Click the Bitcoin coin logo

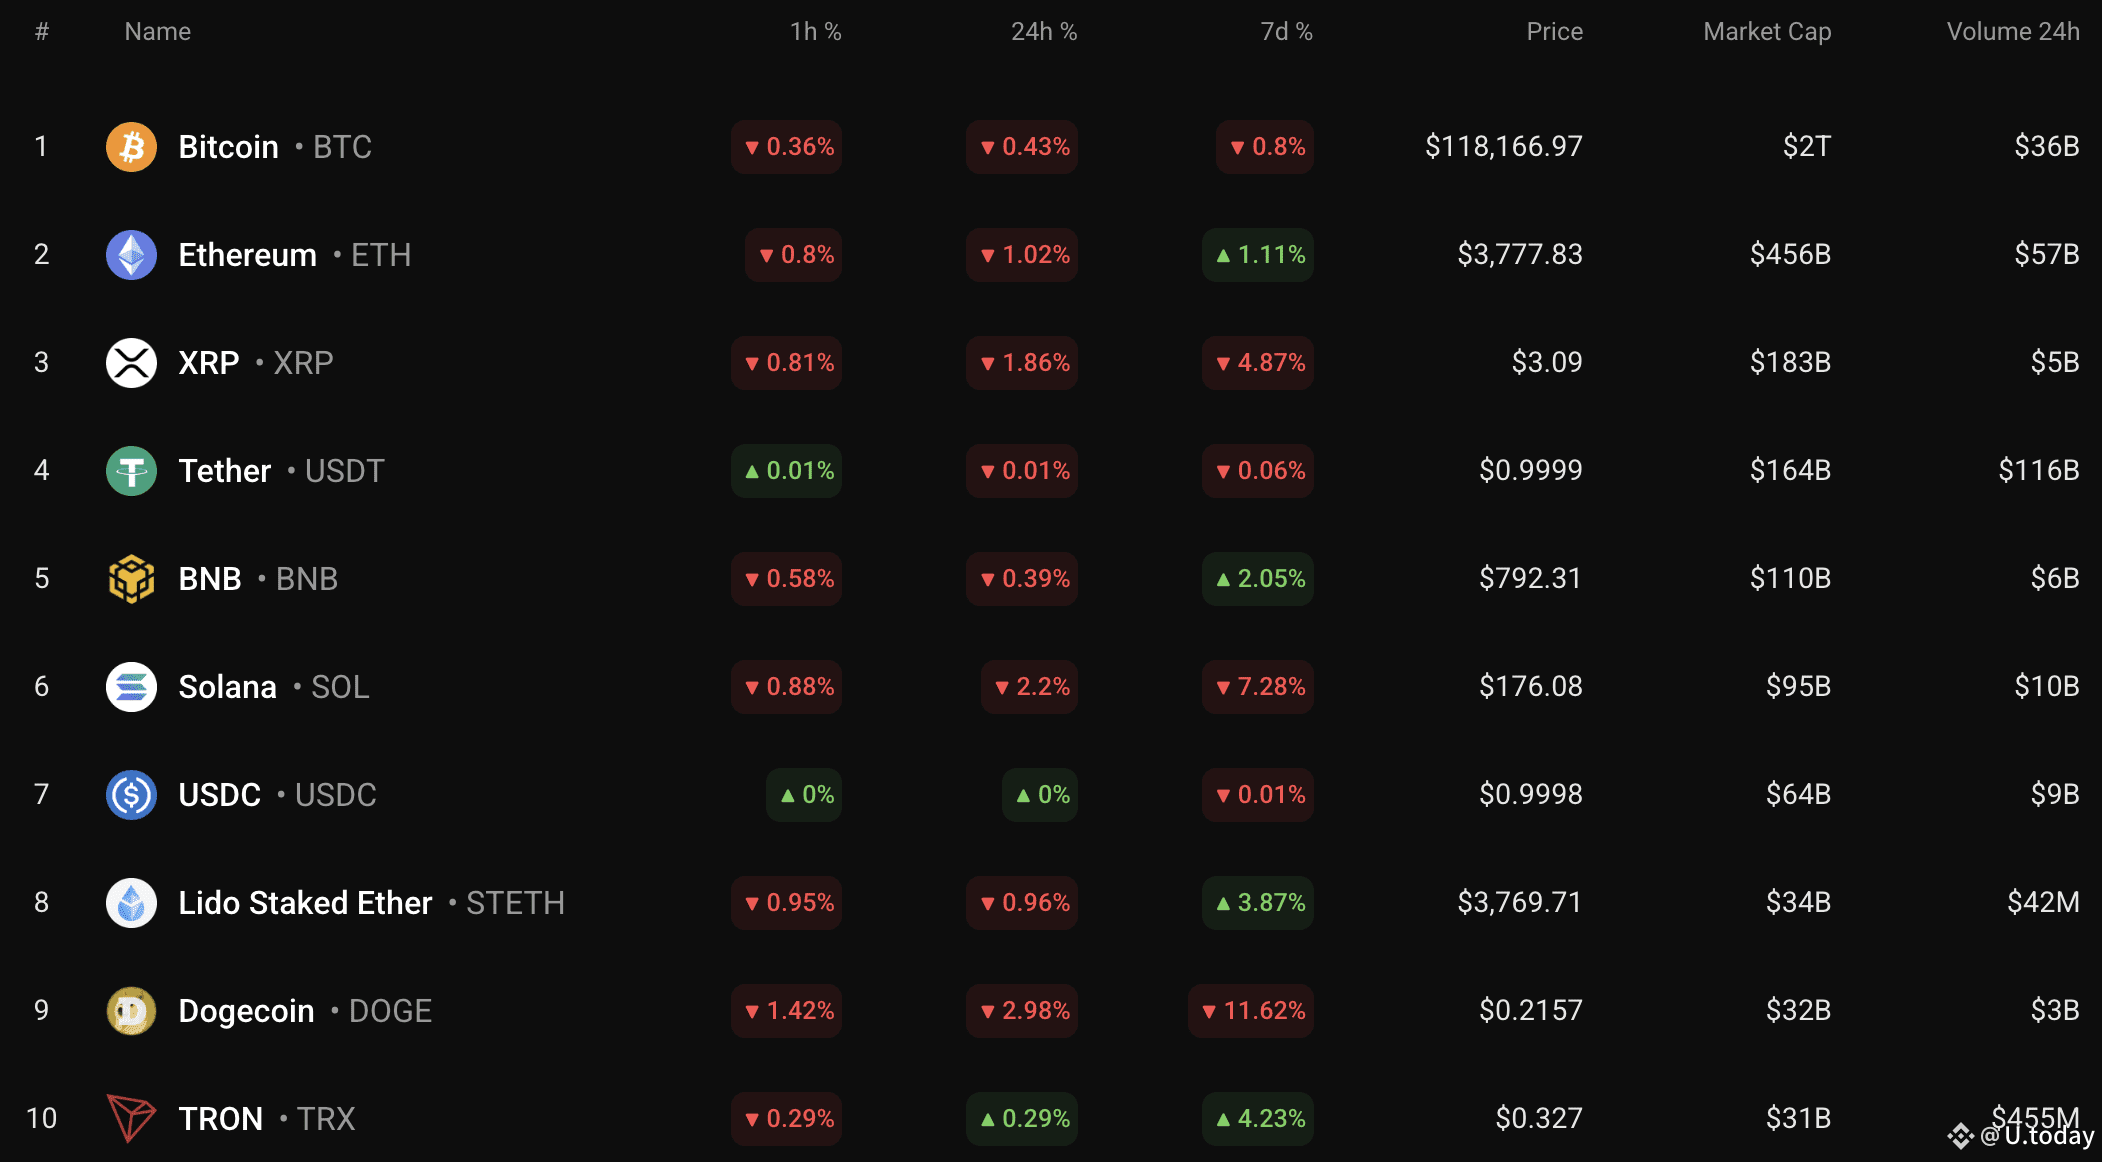[x=131, y=147]
